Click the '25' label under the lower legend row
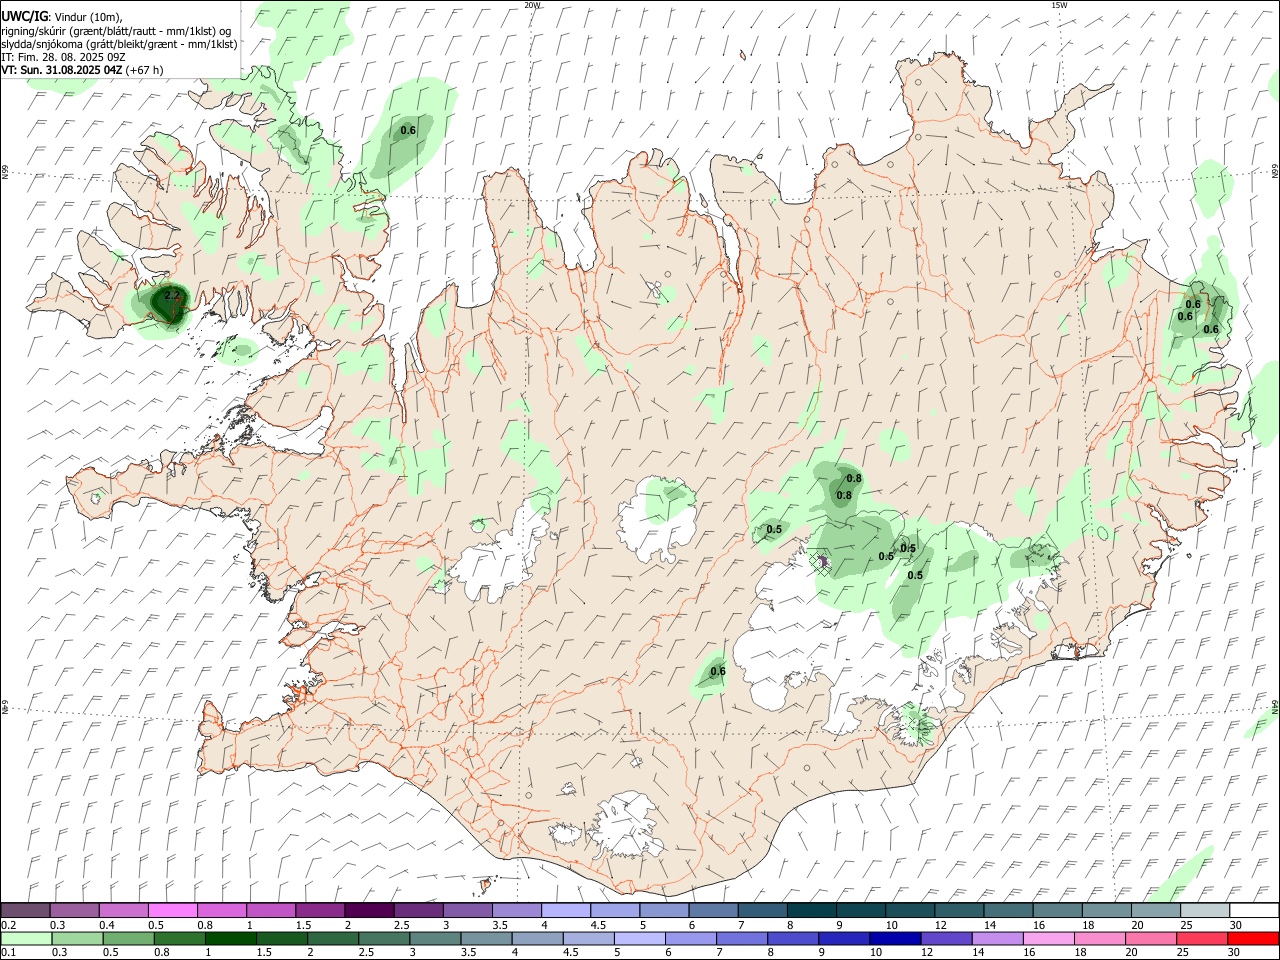 click(1184, 952)
